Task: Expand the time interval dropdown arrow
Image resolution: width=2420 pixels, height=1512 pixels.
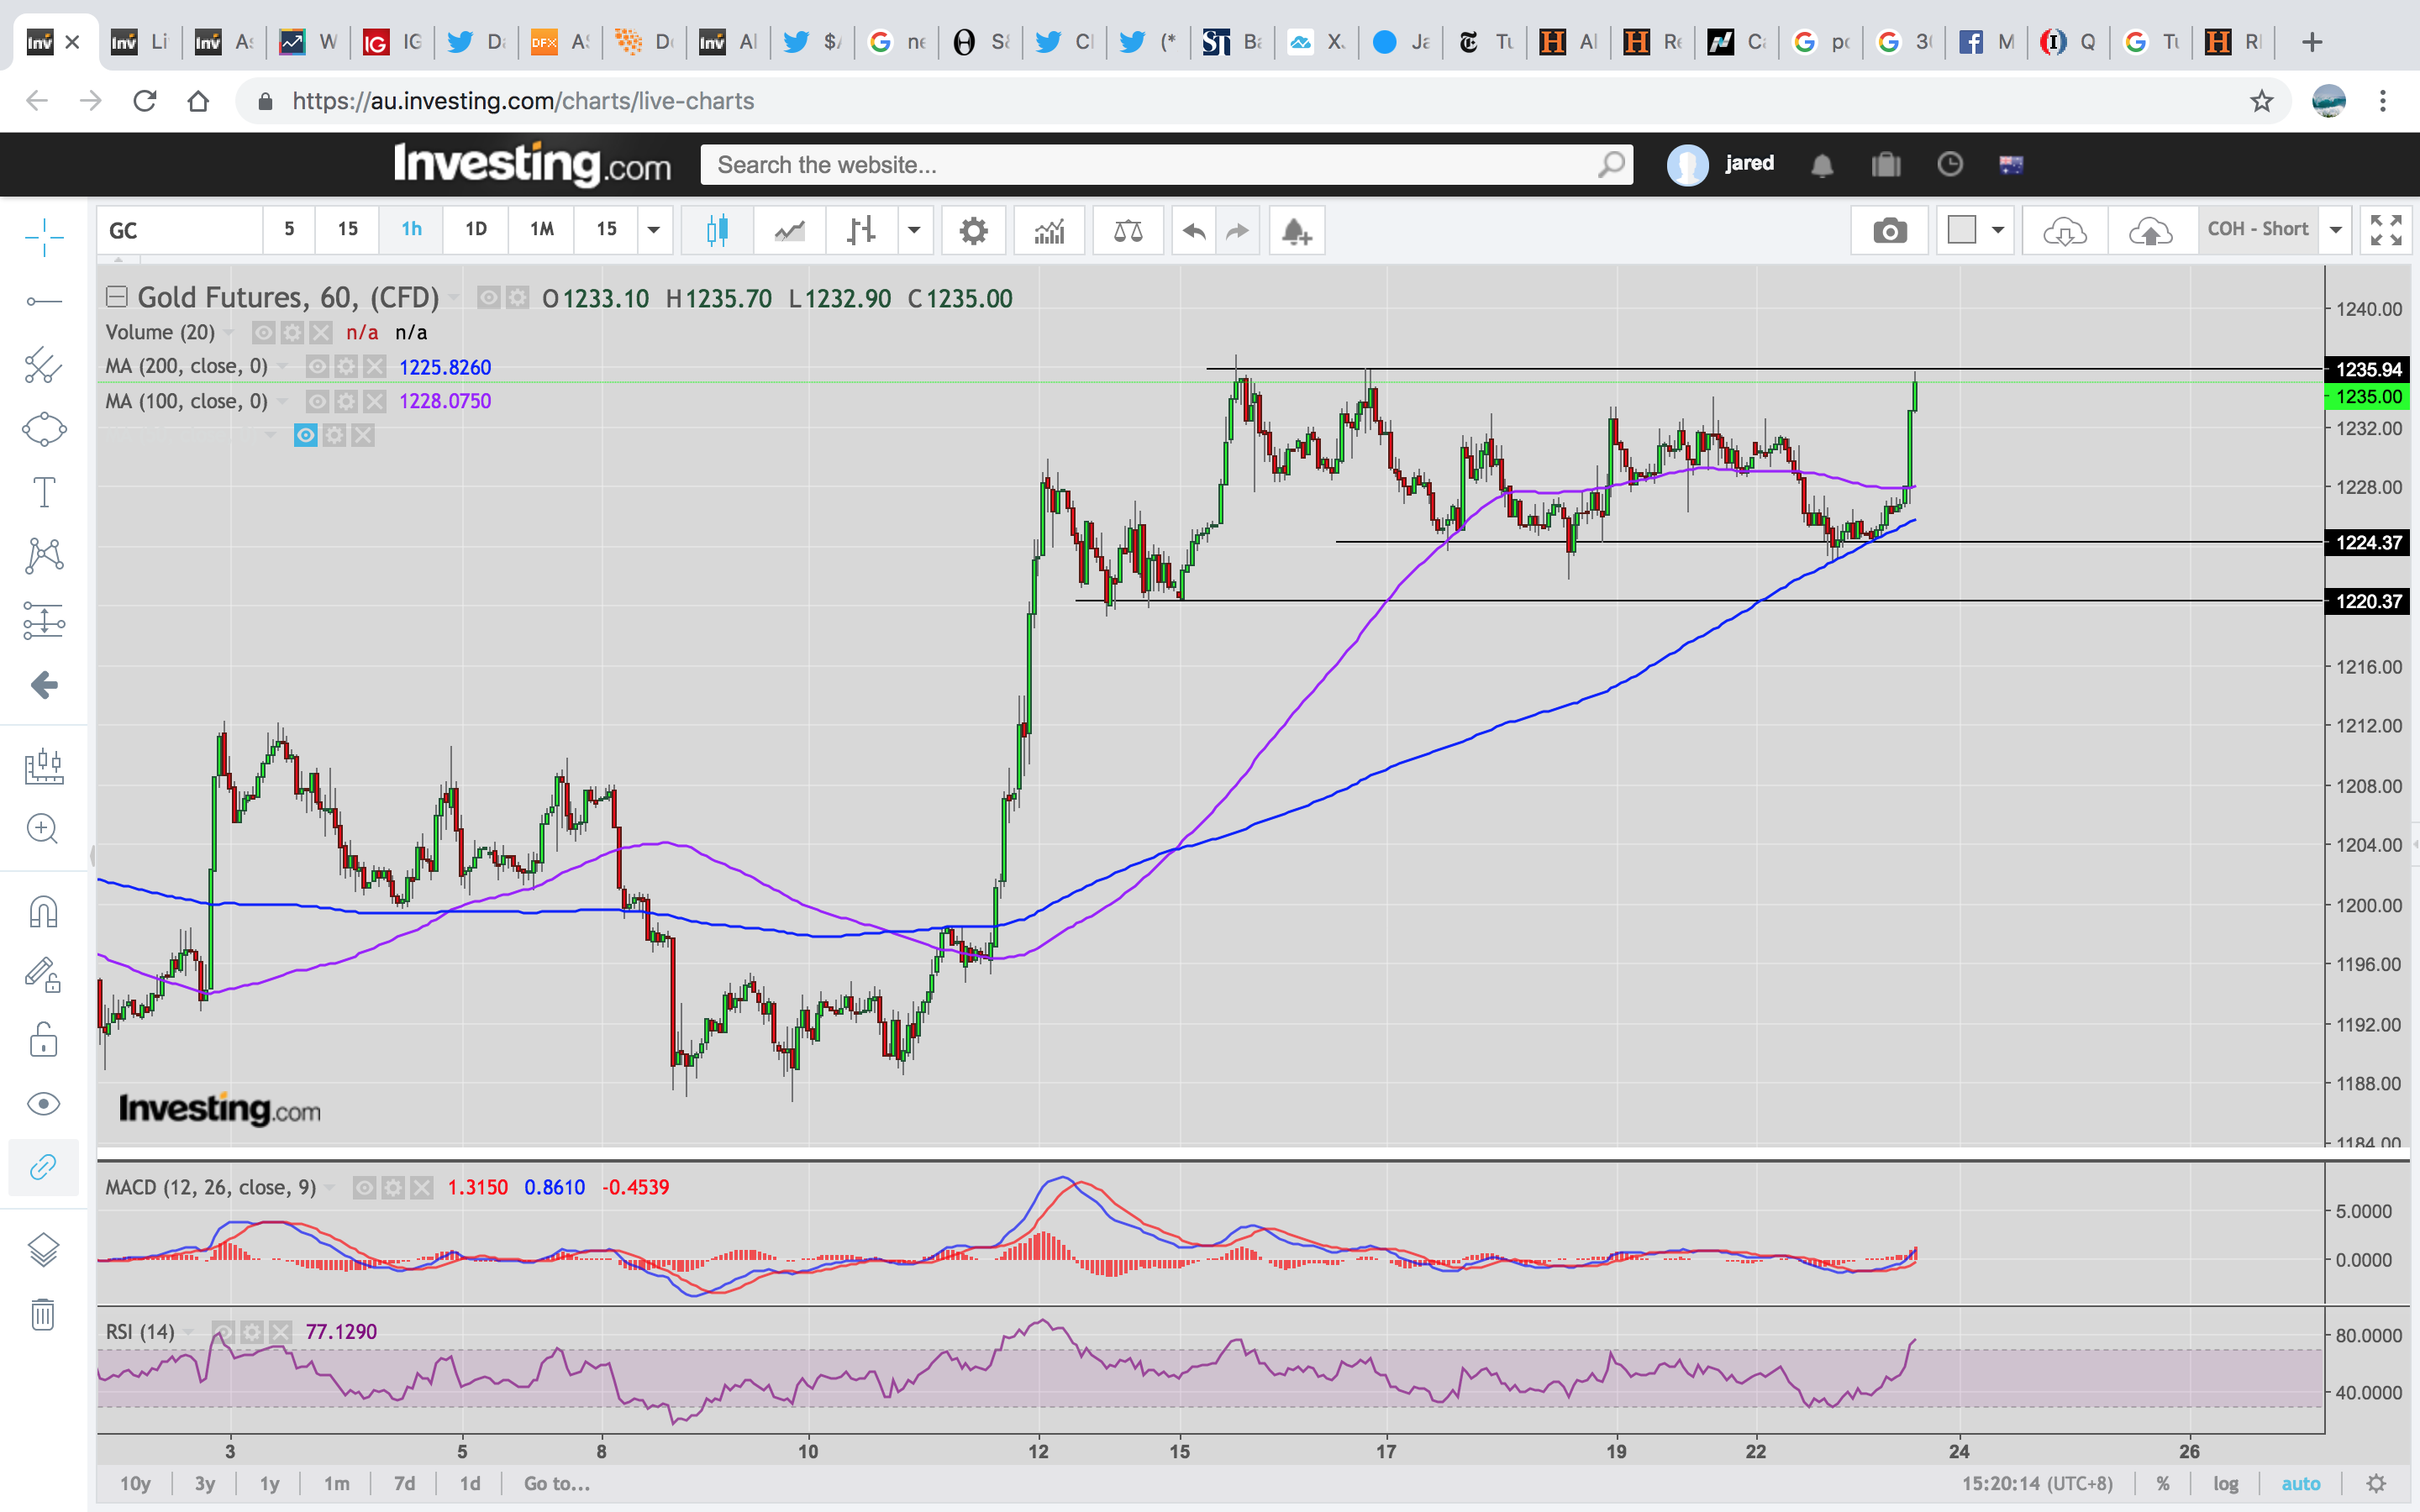Action: (654, 229)
